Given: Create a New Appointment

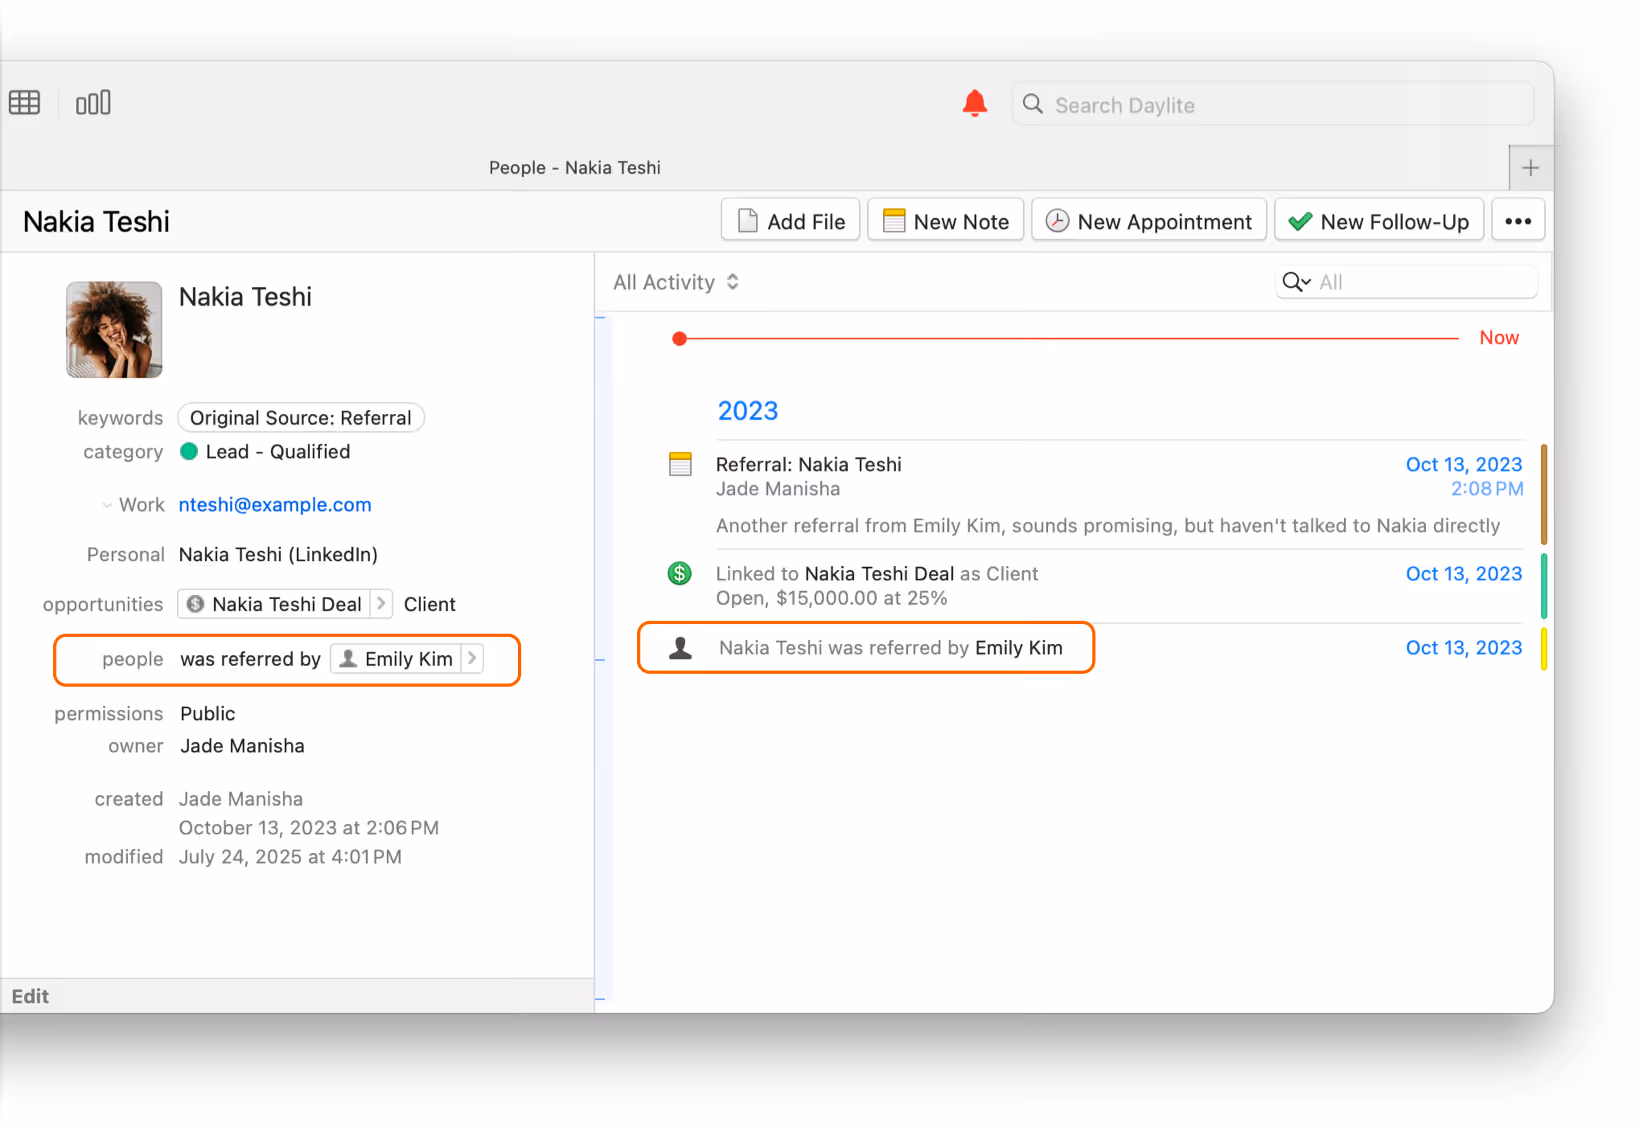Looking at the screenshot, I should coord(1149,222).
